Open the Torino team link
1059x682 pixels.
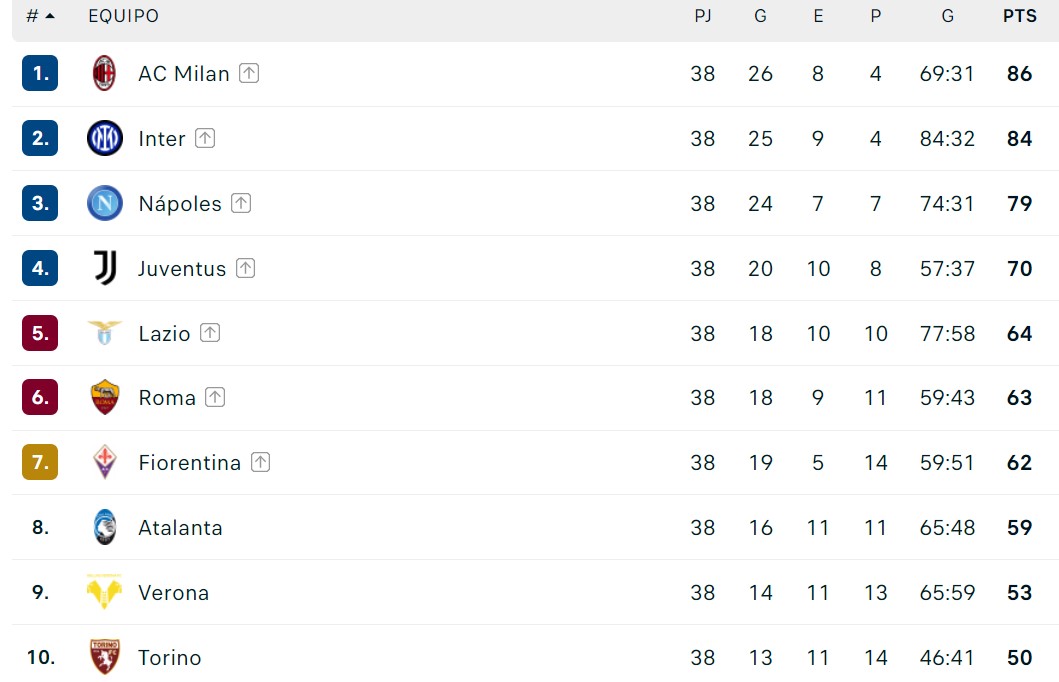(170, 658)
